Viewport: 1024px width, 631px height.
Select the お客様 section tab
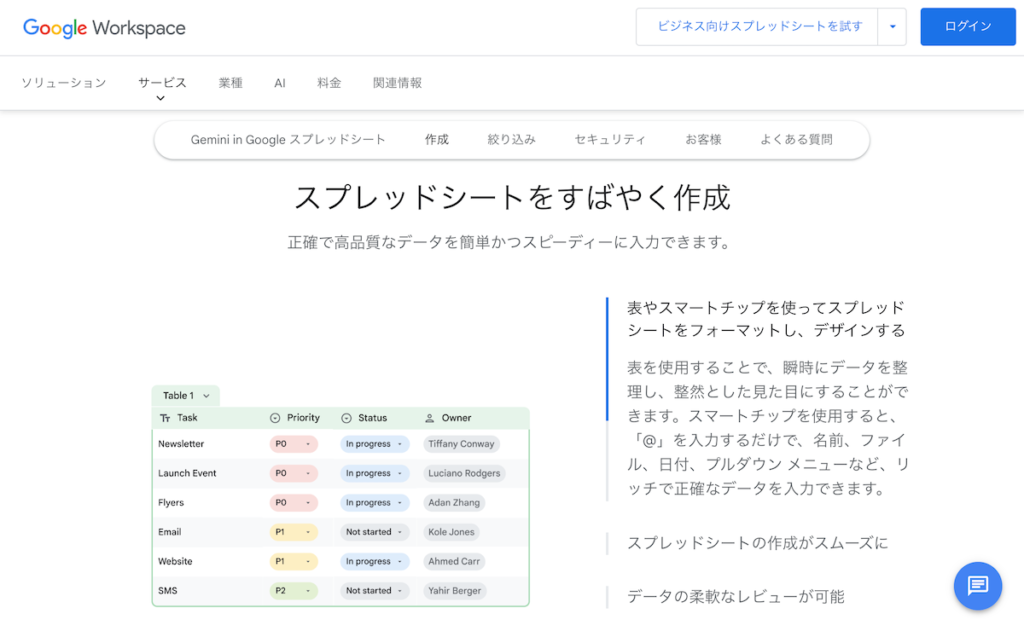click(x=703, y=140)
